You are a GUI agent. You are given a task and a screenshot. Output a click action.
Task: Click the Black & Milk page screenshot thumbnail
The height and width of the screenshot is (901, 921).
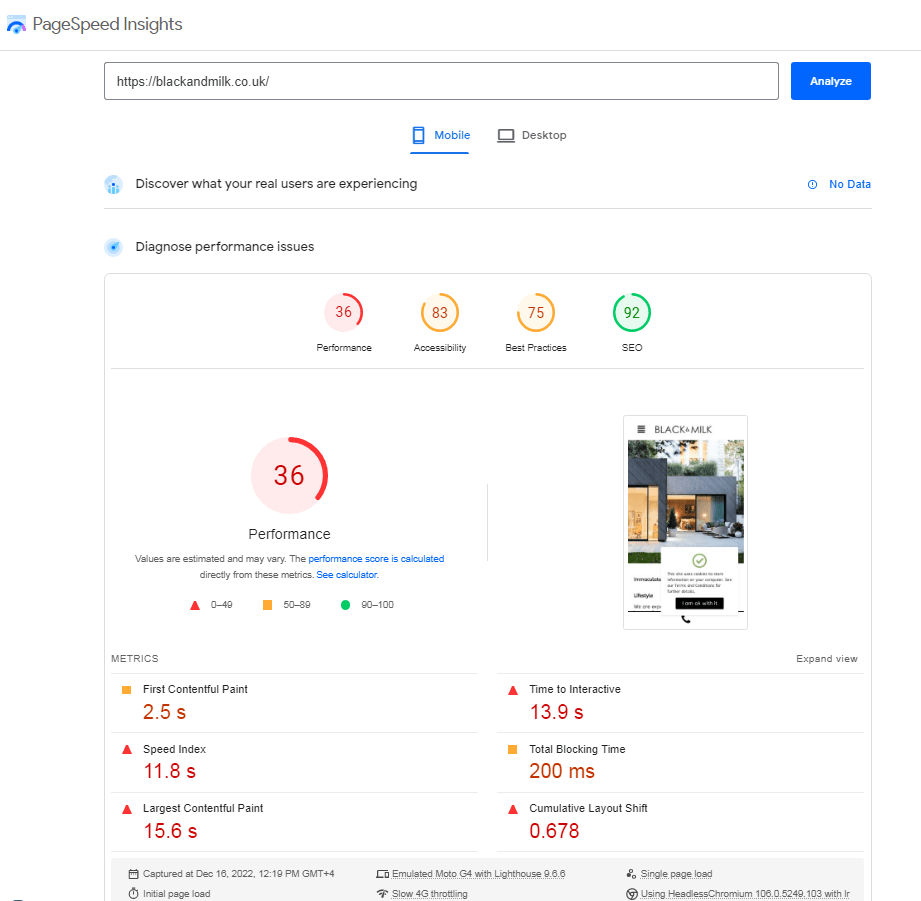[x=685, y=523]
